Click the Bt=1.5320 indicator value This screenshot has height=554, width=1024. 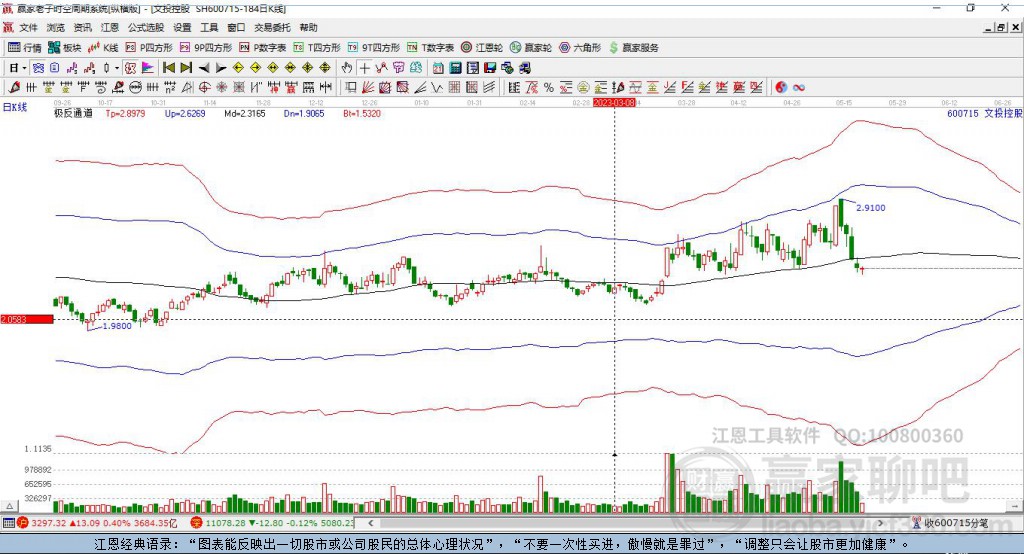(362, 113)
